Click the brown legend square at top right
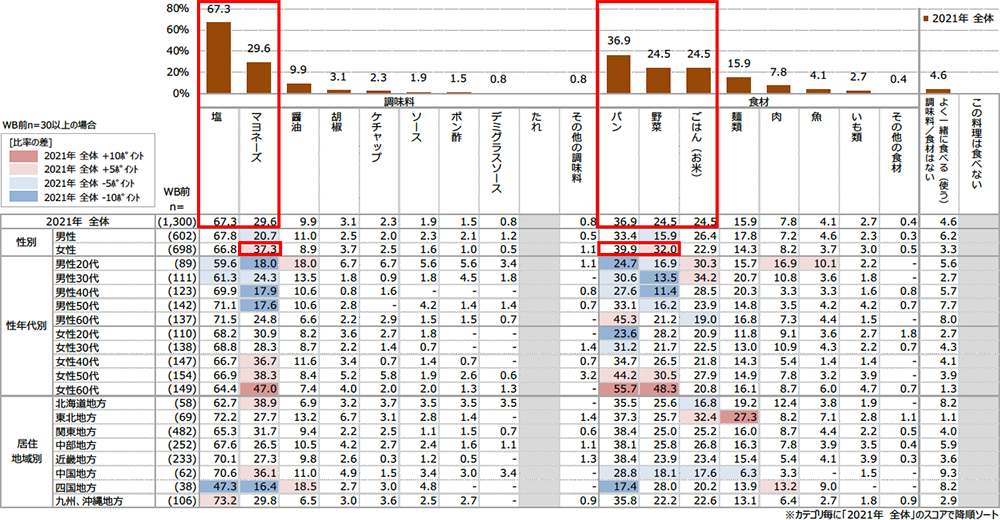Viewport: 1000px width, 520px height. [925, 18]
